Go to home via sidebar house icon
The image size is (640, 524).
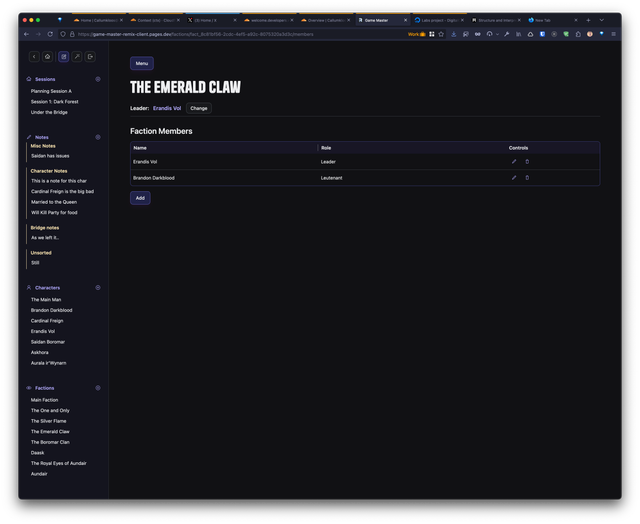(47, 57)
